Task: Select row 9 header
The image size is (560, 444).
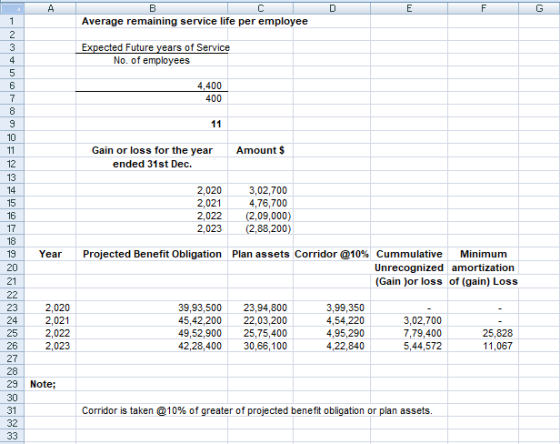Action: coord(12,124)
